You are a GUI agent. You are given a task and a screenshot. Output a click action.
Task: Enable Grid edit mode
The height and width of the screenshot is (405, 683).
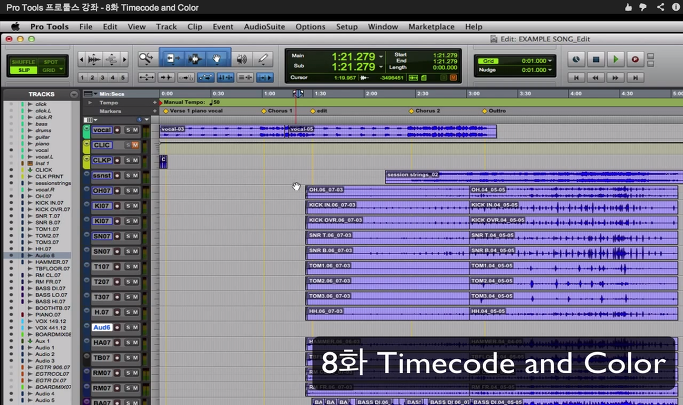click(48, 70)
